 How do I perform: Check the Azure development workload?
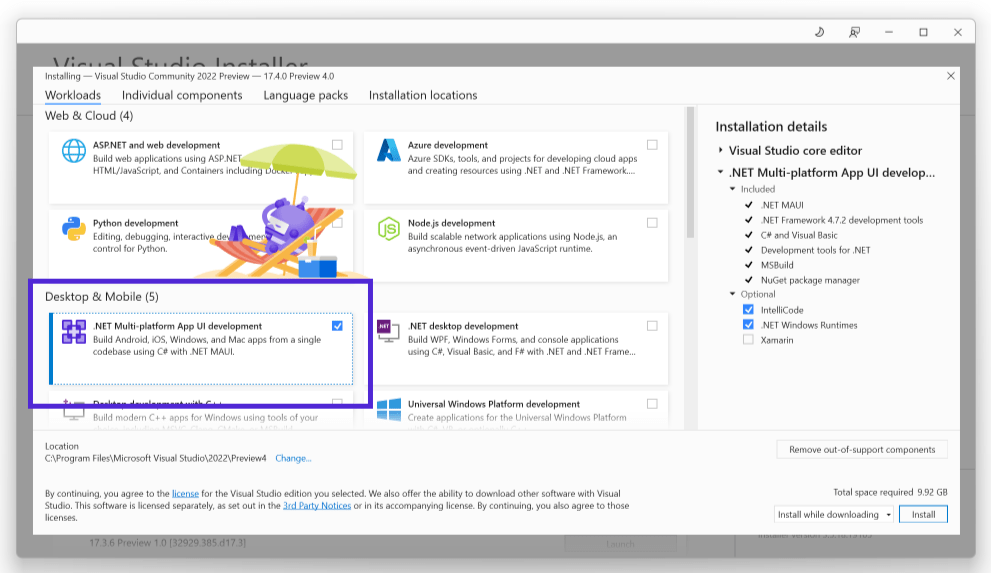point(652,145)
